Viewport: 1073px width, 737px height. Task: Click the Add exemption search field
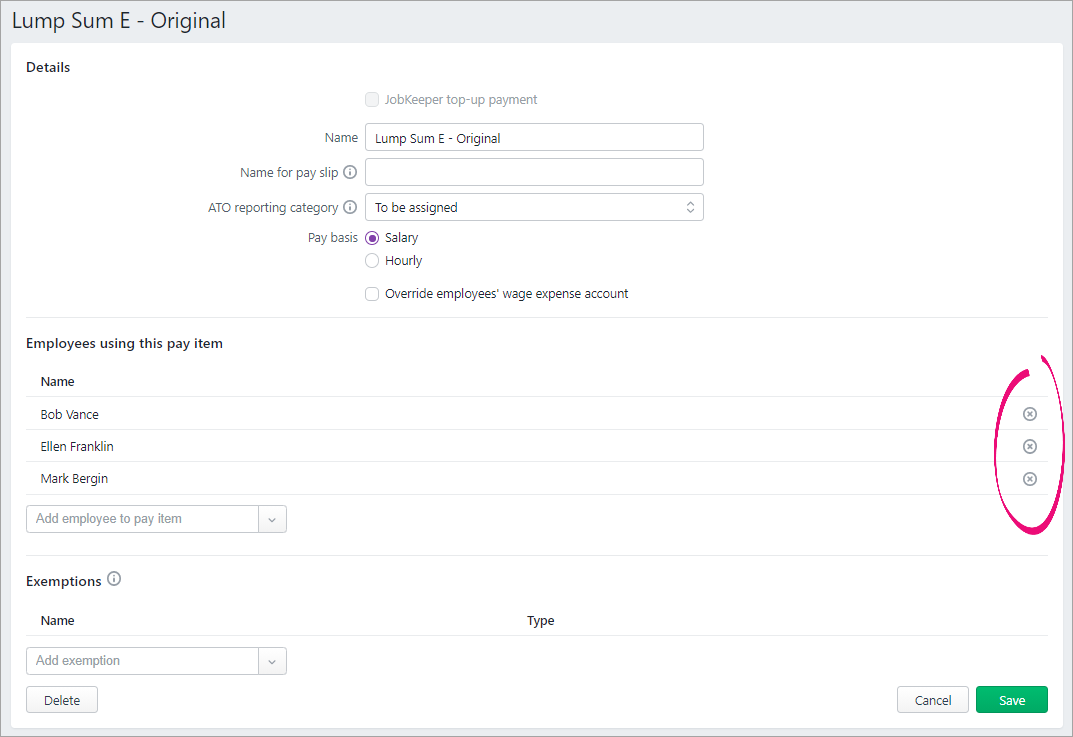(142, 661)
